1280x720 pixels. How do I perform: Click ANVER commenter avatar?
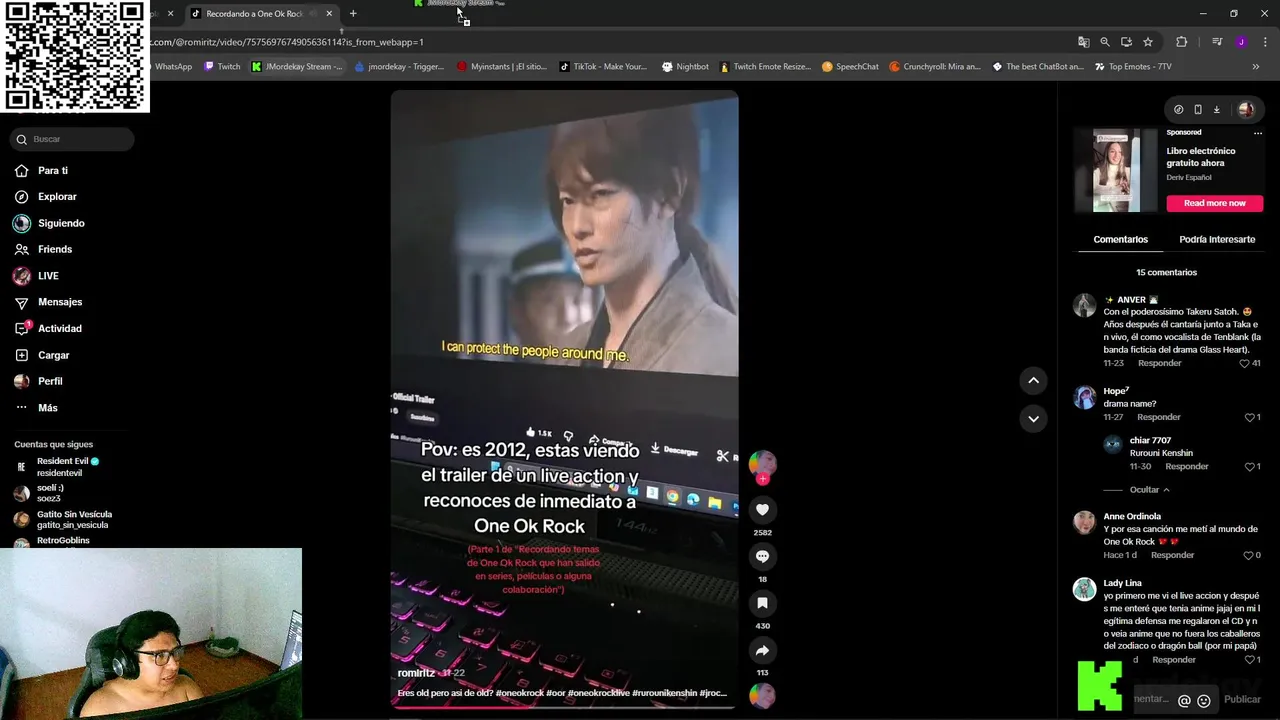1084,306
